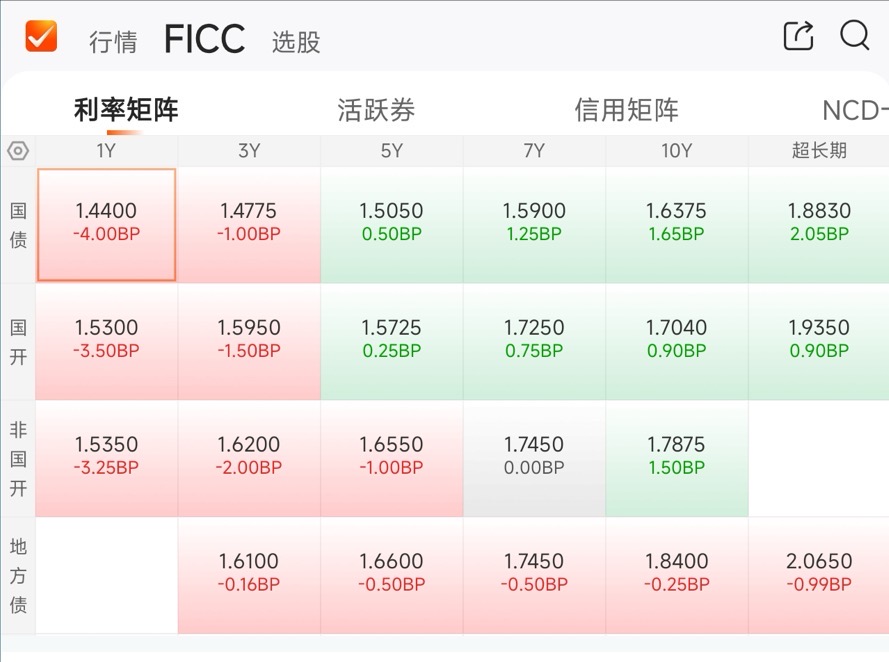Screen dimensions: 889x662
Task: Select the 地方债 row label
Action: click(x=18, y=575)
